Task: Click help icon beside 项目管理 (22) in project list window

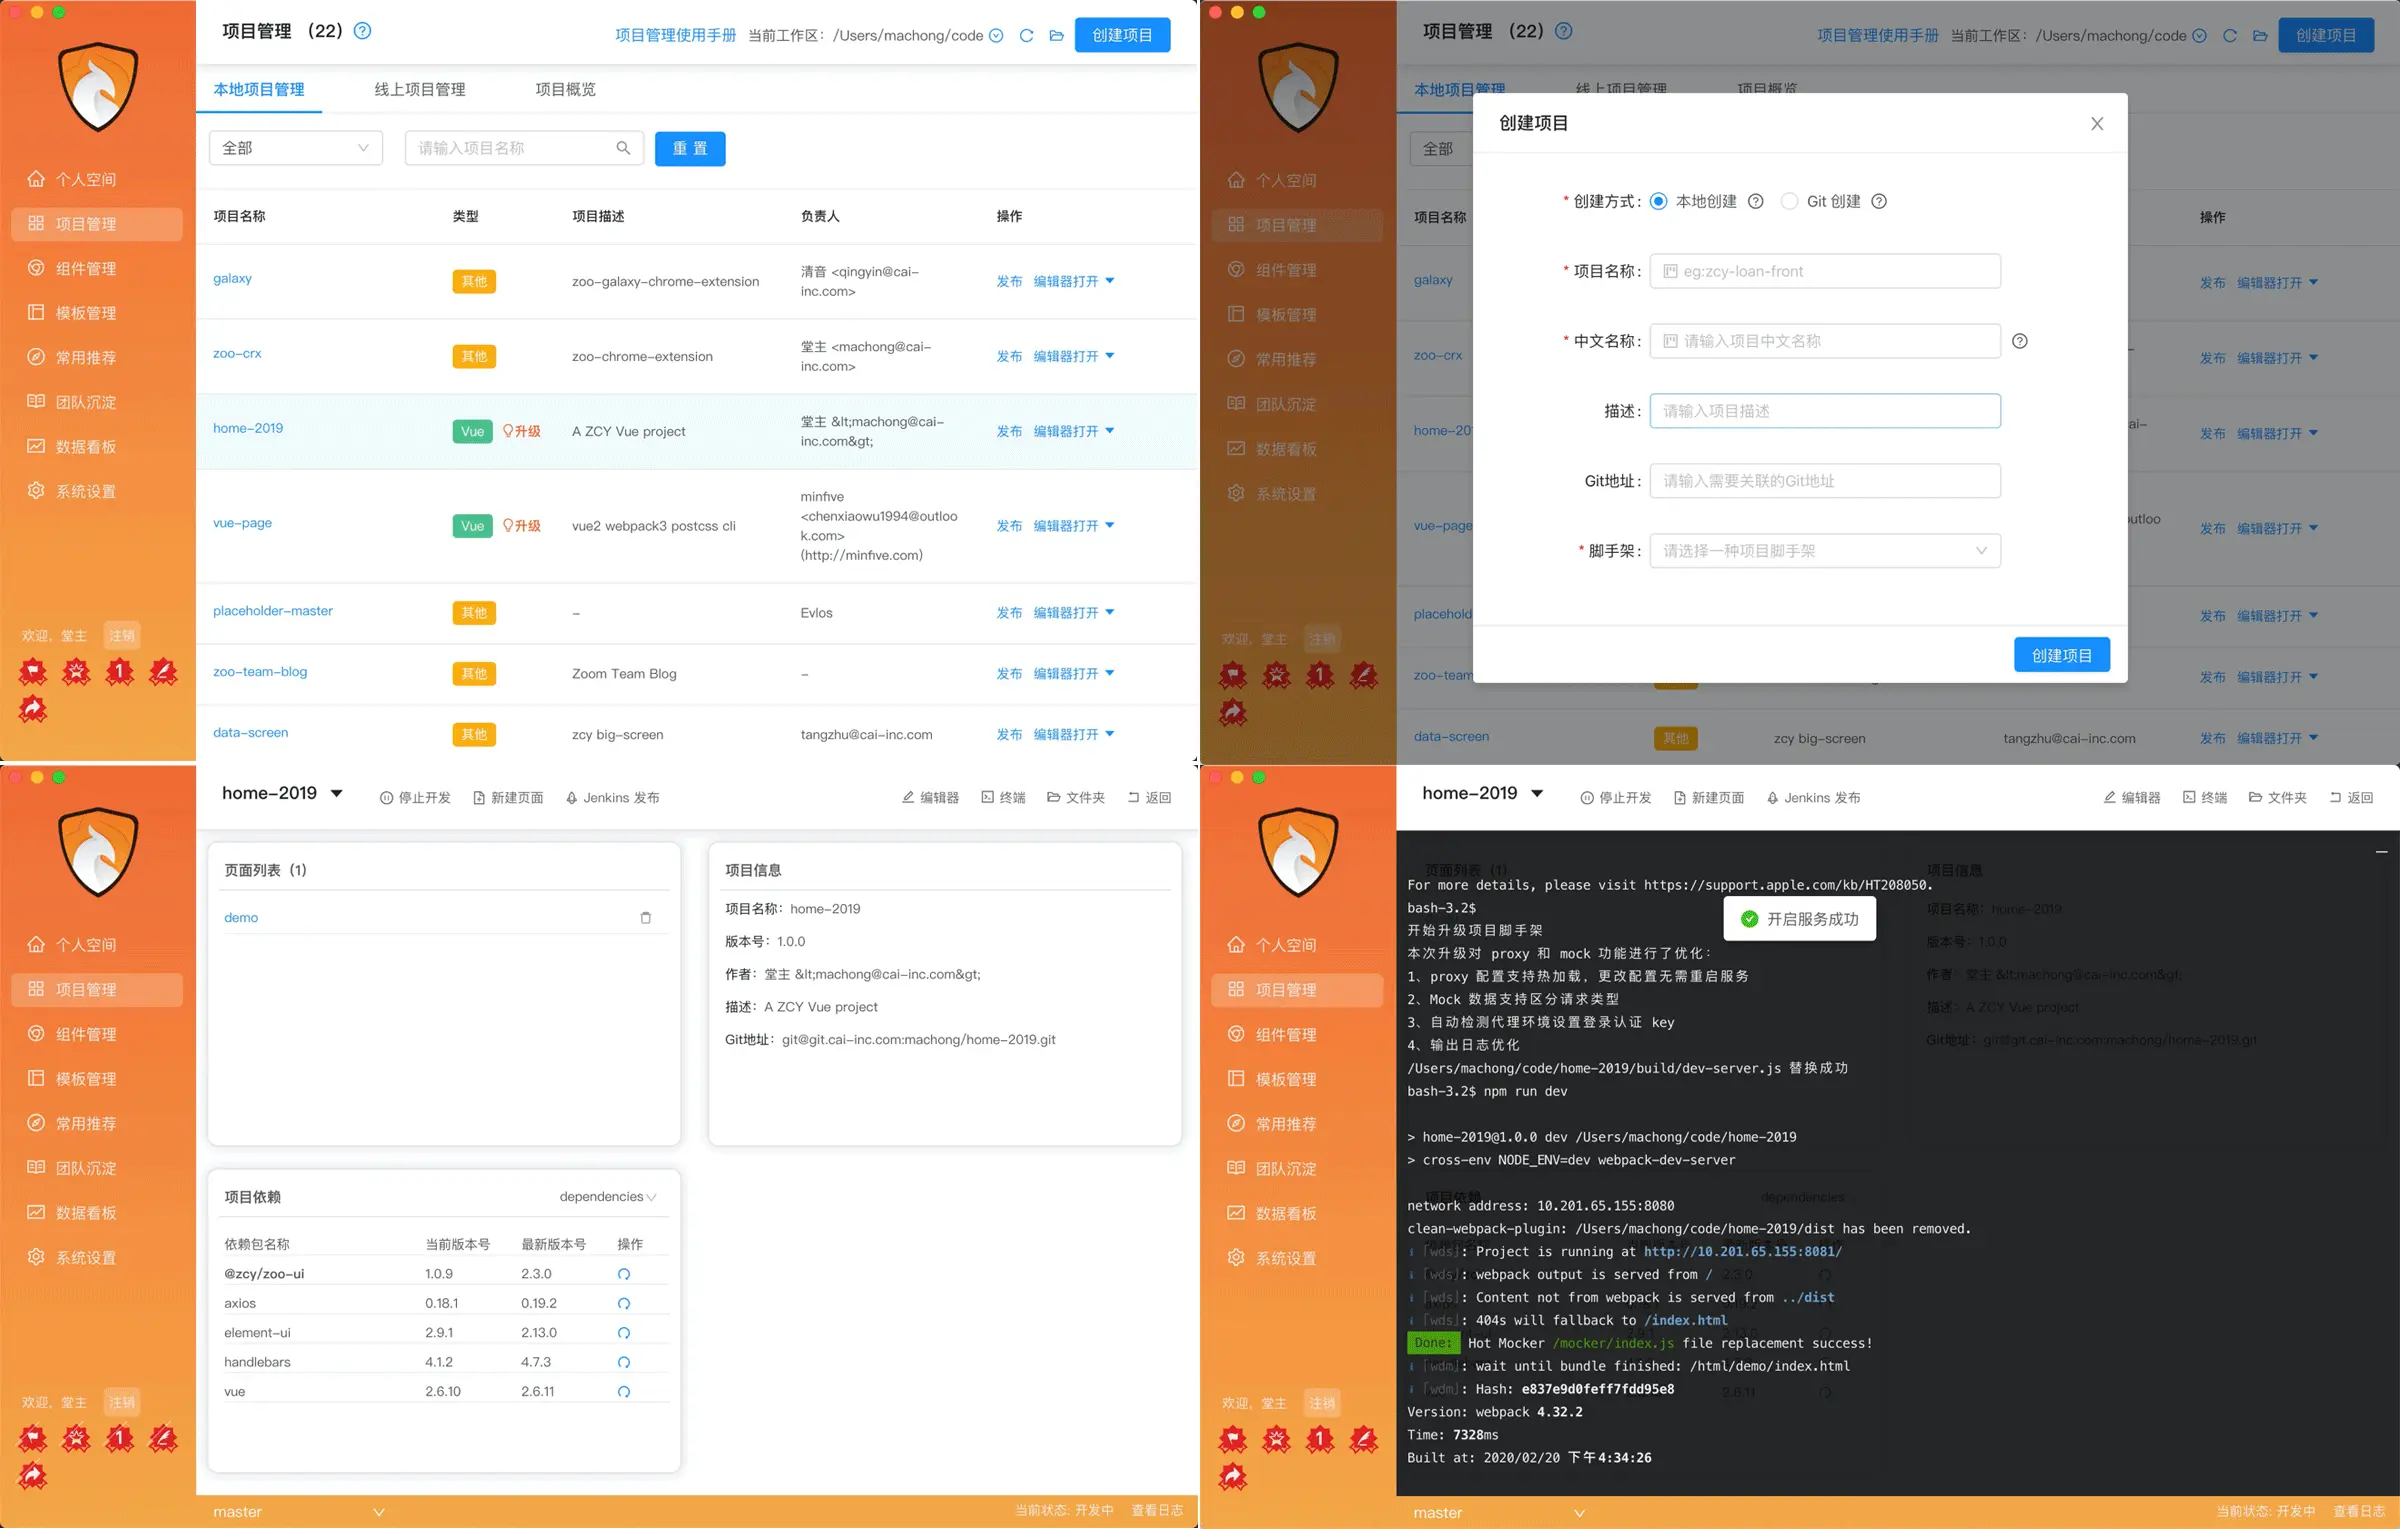Action: coord(363,31)
